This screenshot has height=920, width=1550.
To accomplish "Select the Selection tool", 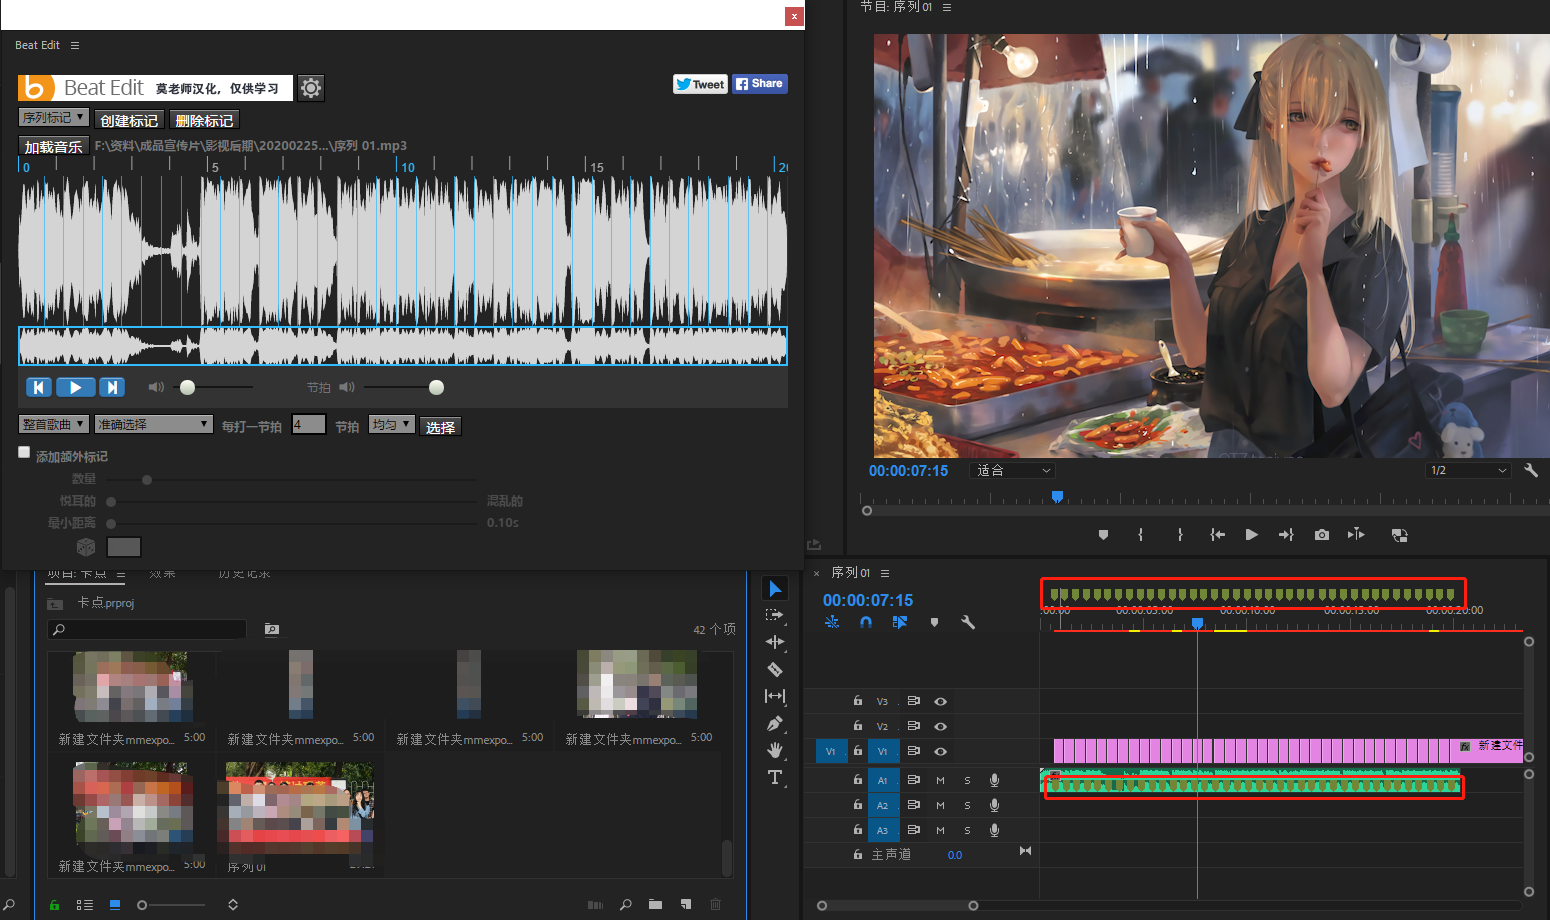I will pos(775,588).
